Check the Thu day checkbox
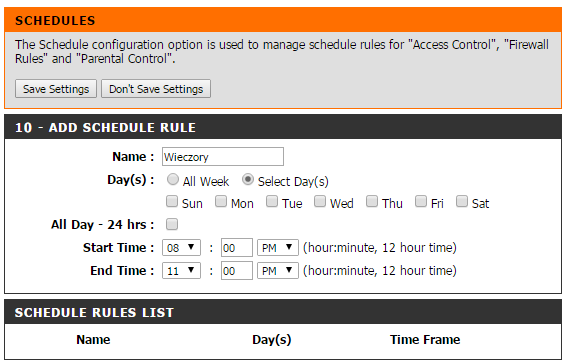The width and height of the screenshot is (567, 364). tap(372, 201)
